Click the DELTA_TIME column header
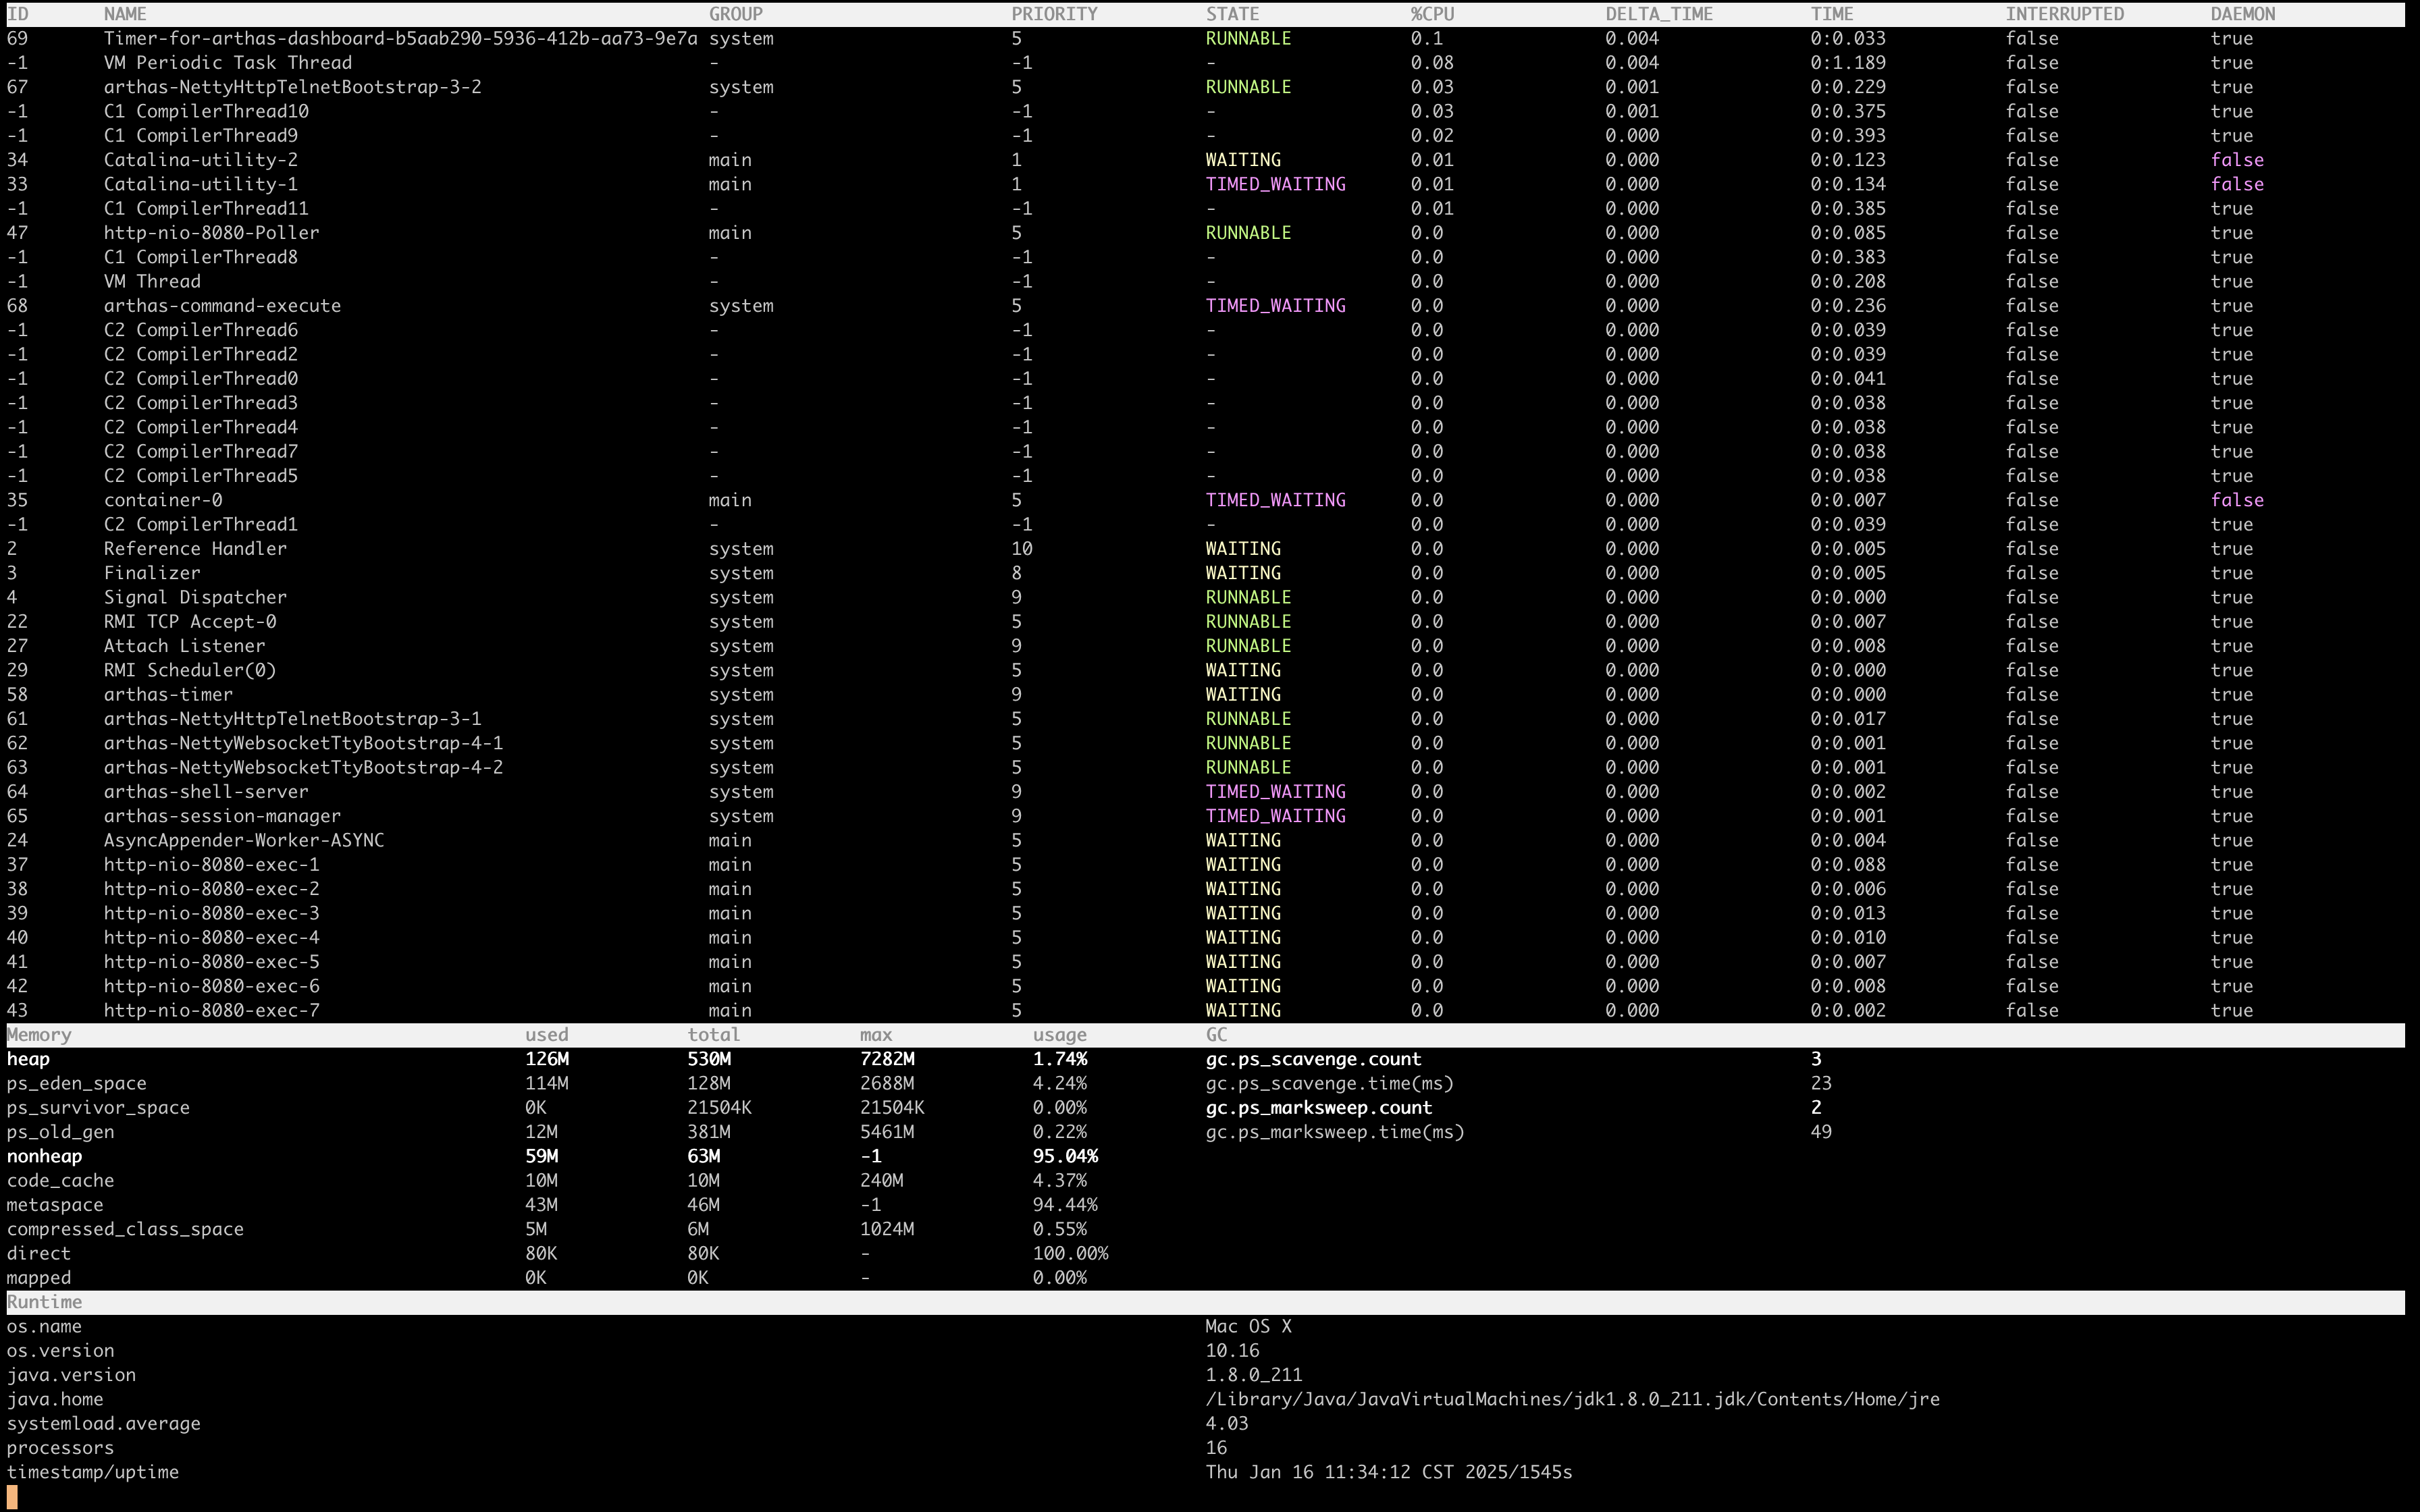The height and width of the screenshot is (1512, 2420). (x=1659, y=14)
